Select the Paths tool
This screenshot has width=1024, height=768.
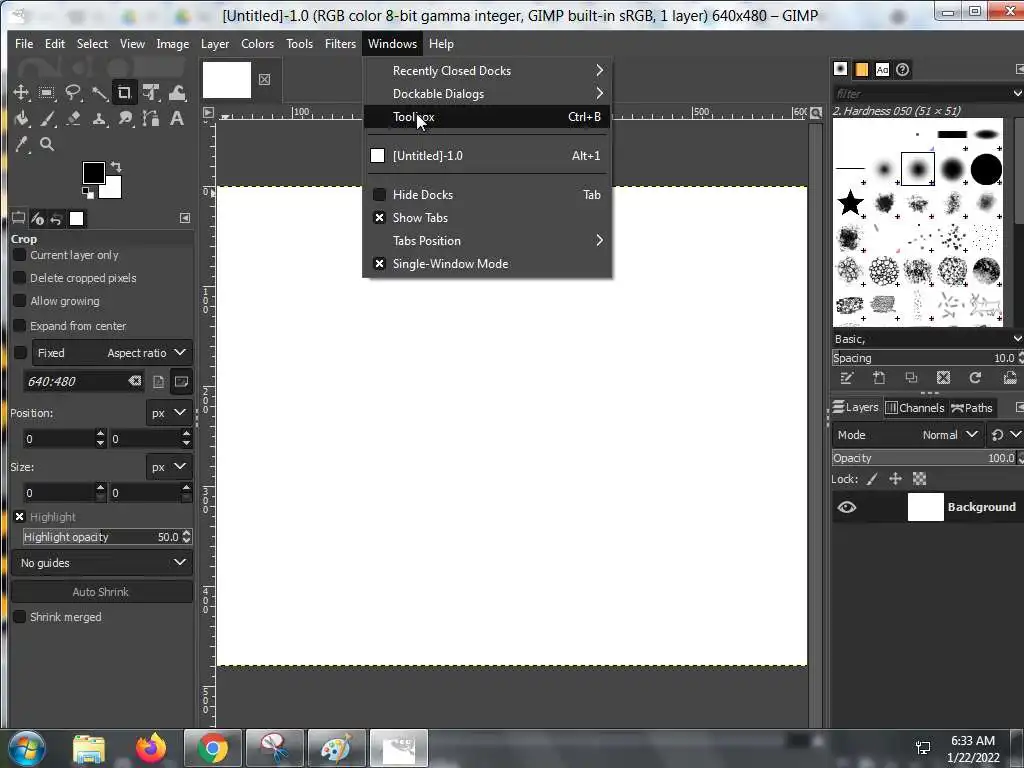pos(151,118)
